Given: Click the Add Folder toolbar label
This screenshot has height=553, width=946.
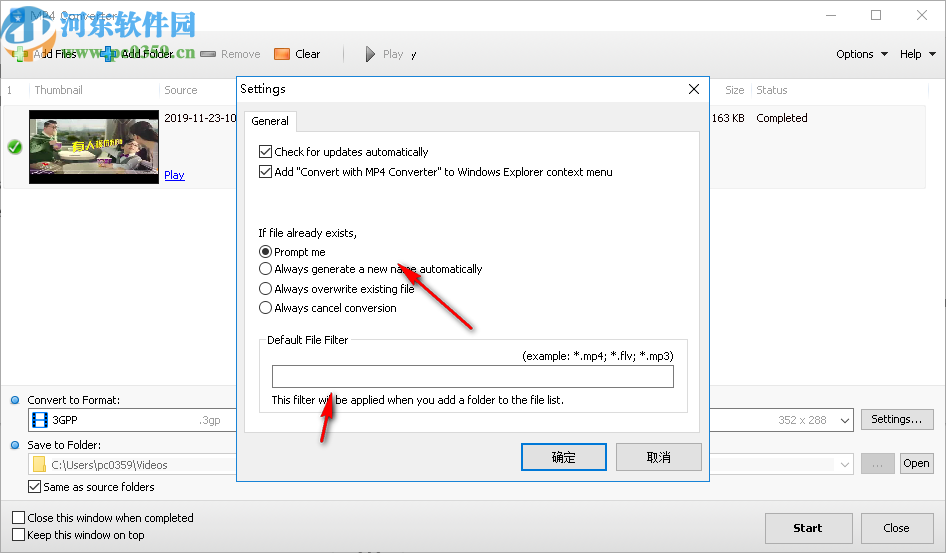Looking at the screenshot, I should click(147, 54).
